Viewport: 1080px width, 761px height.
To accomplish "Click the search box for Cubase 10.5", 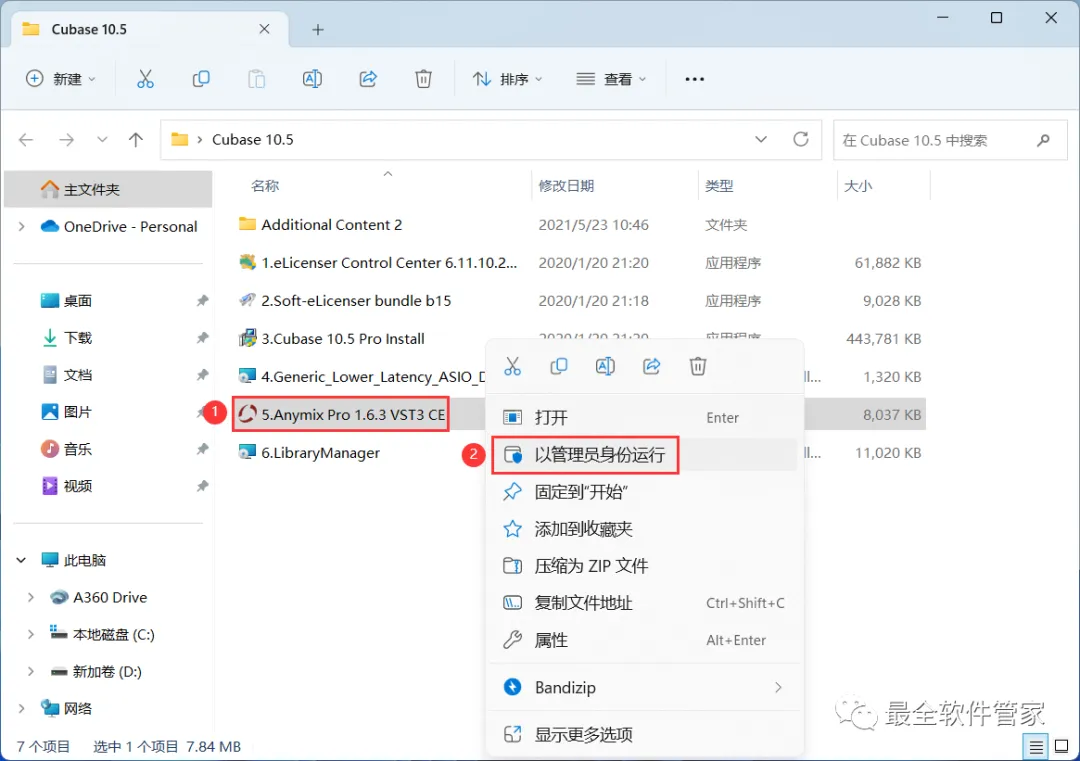I will click(x=950, y=140).
